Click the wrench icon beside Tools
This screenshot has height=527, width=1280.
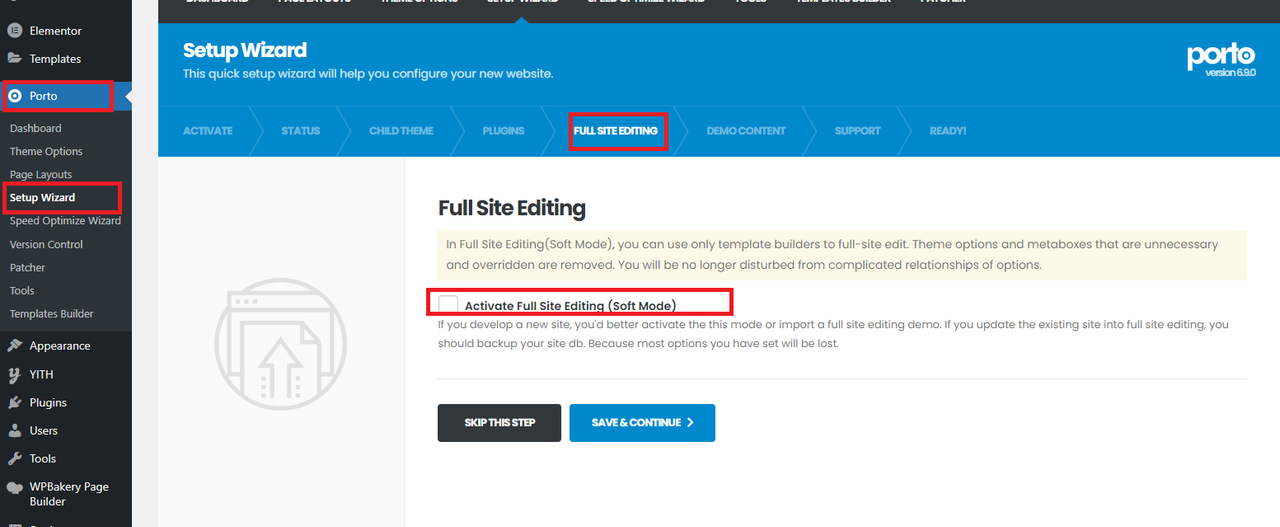coord(15,458)
